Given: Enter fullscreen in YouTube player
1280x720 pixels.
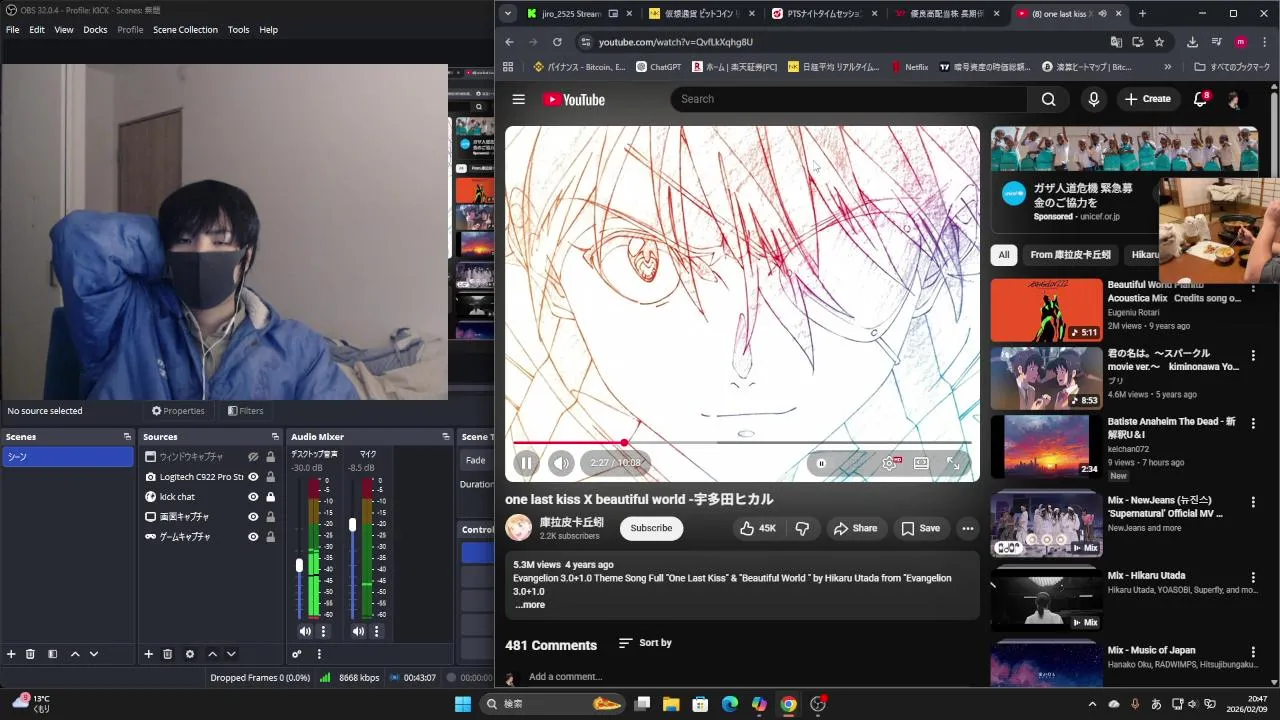Looking at the screenshot, I should [953, 463].
